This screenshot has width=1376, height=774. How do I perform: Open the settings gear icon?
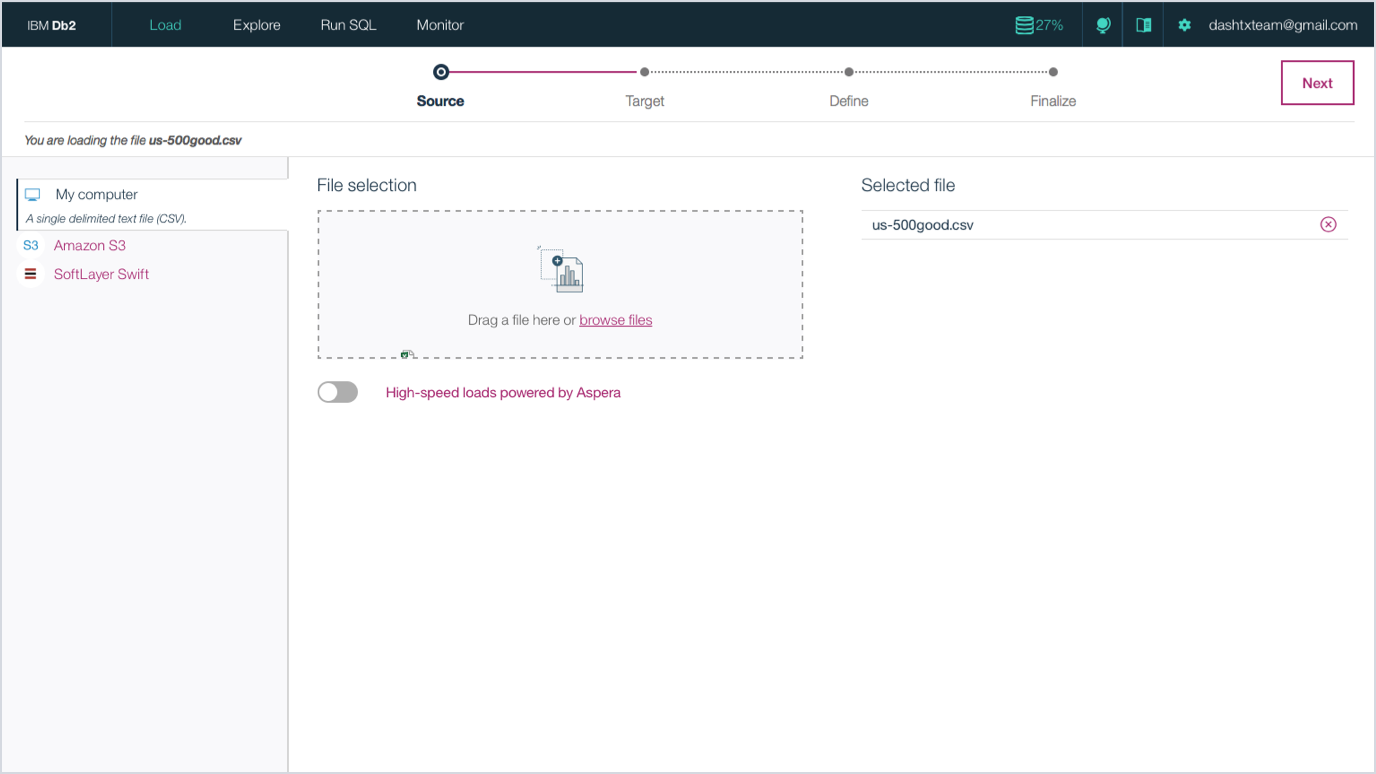coord(1185,25)
